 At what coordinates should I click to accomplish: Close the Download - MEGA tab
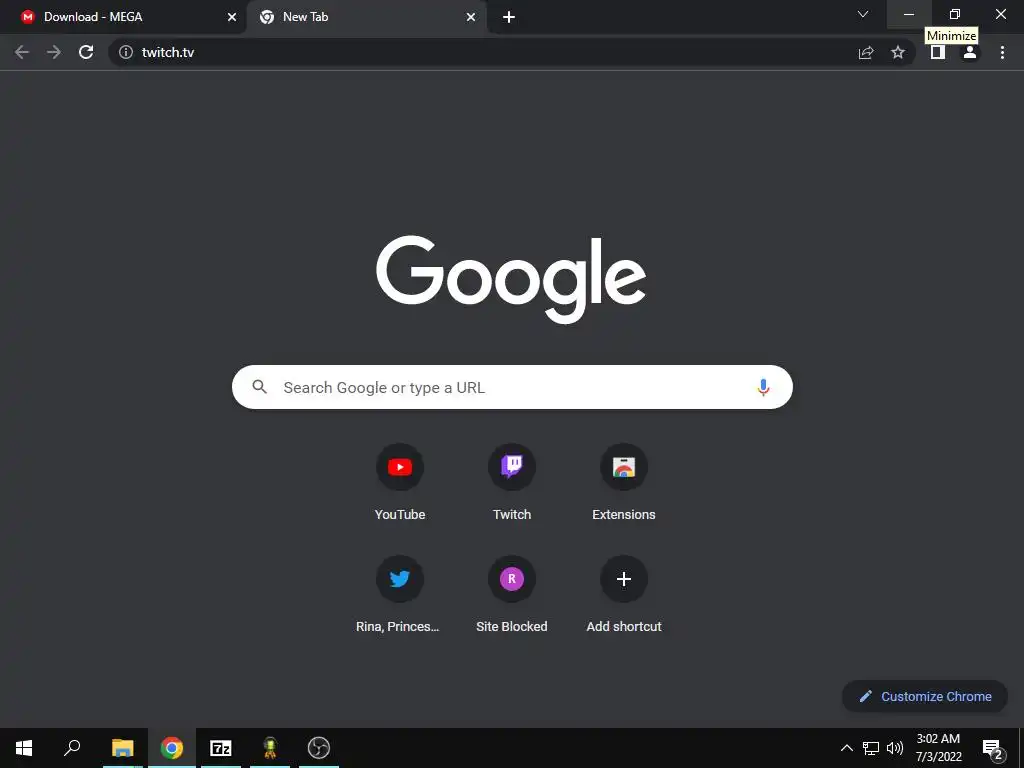[x=232, y=18]
